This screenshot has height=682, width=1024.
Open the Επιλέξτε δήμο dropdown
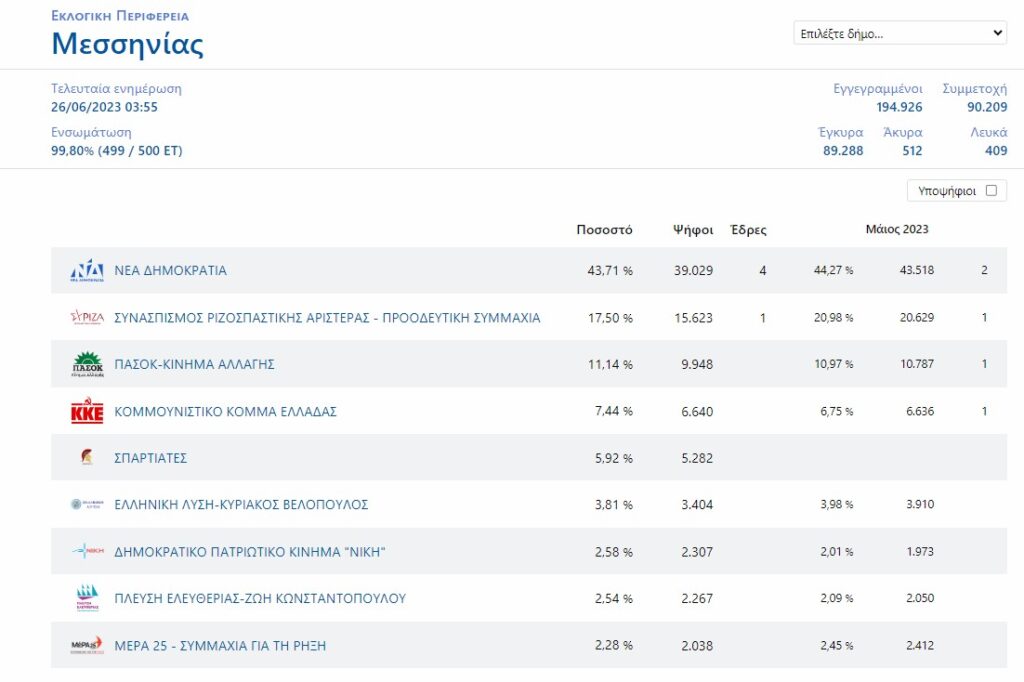point(900,33)
